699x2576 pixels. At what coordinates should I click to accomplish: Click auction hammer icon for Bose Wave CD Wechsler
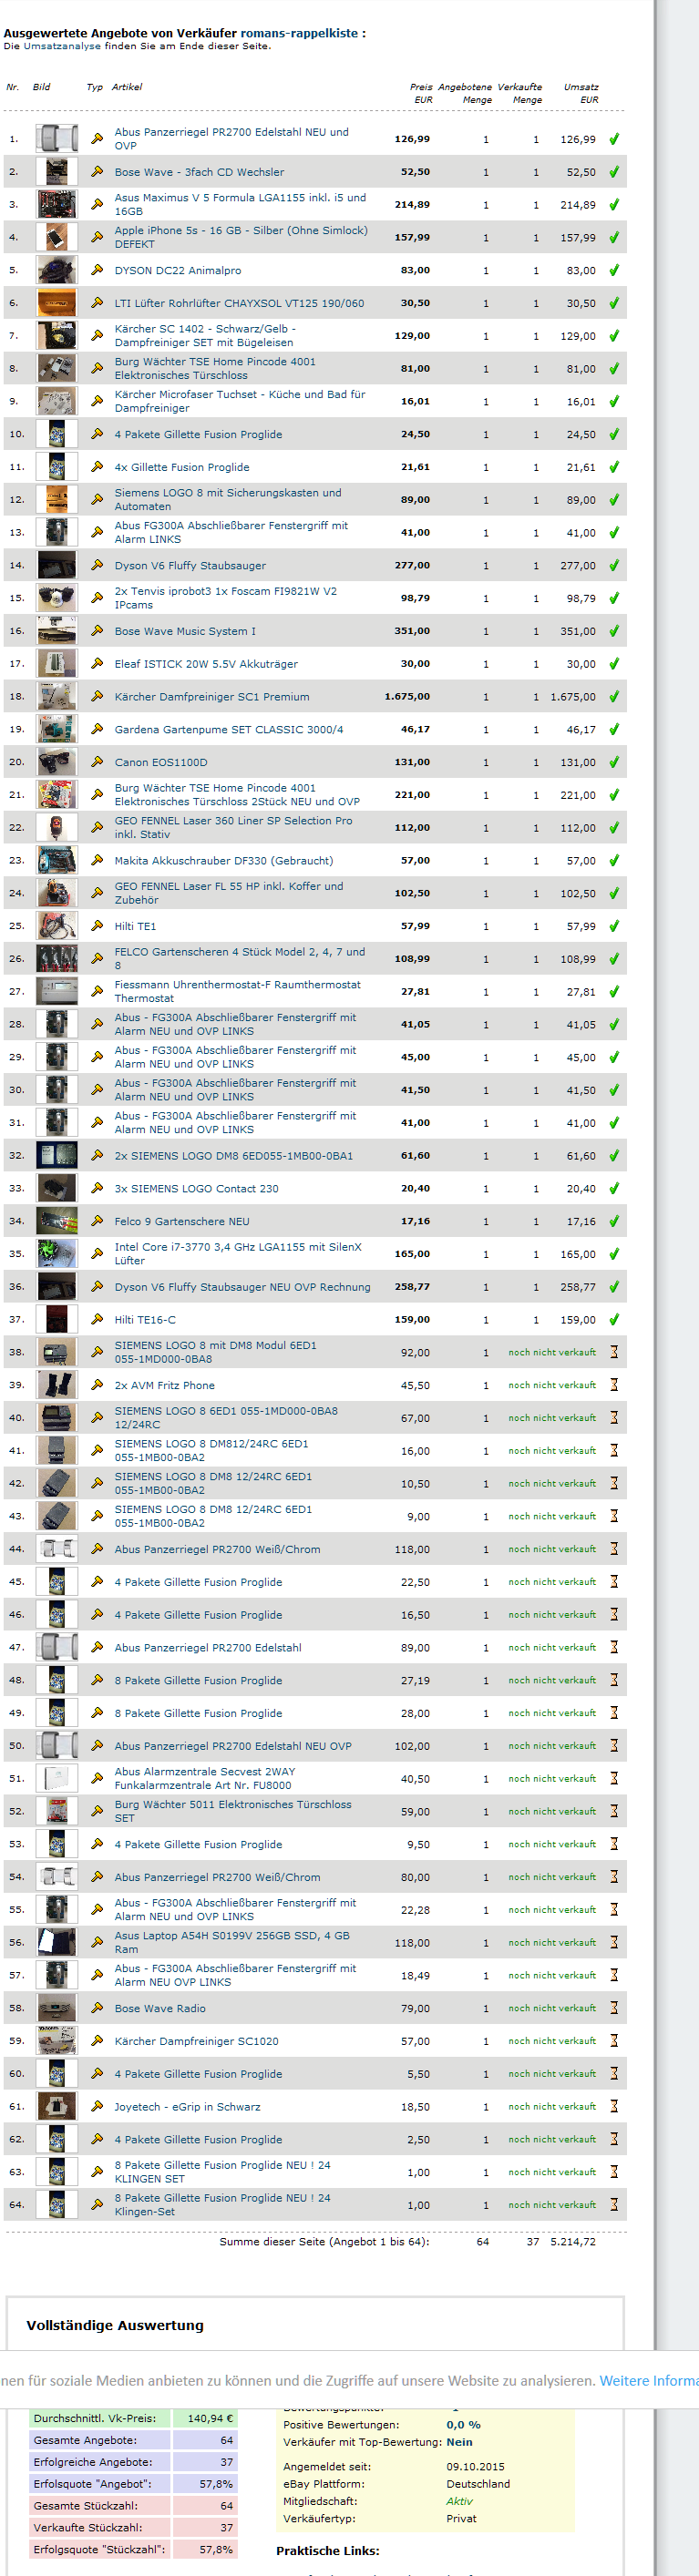point(97,171)
